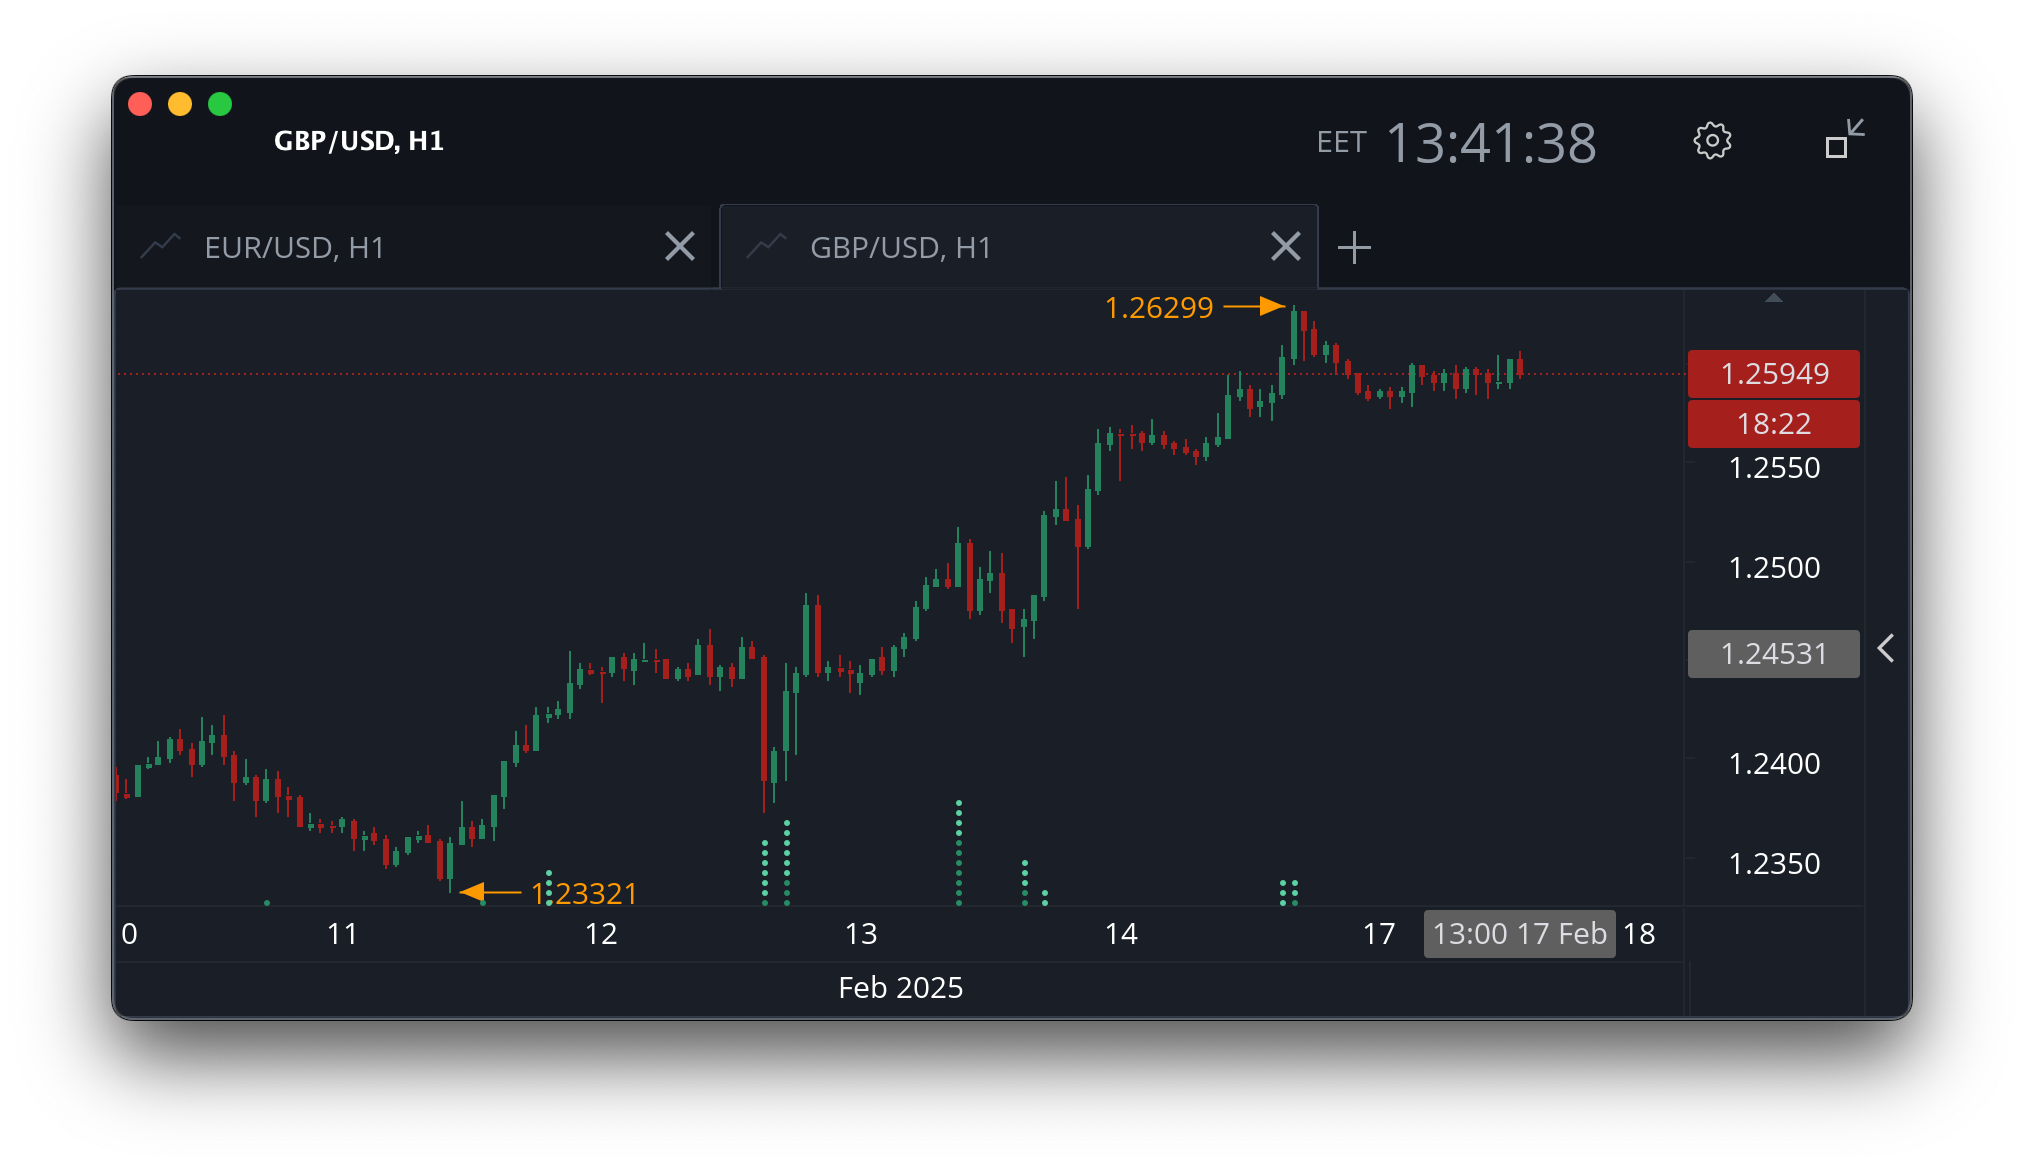The image size is (2024, 1168).
Task: Click the low price marker 1.23321
Action: click(x=584, y=894)
